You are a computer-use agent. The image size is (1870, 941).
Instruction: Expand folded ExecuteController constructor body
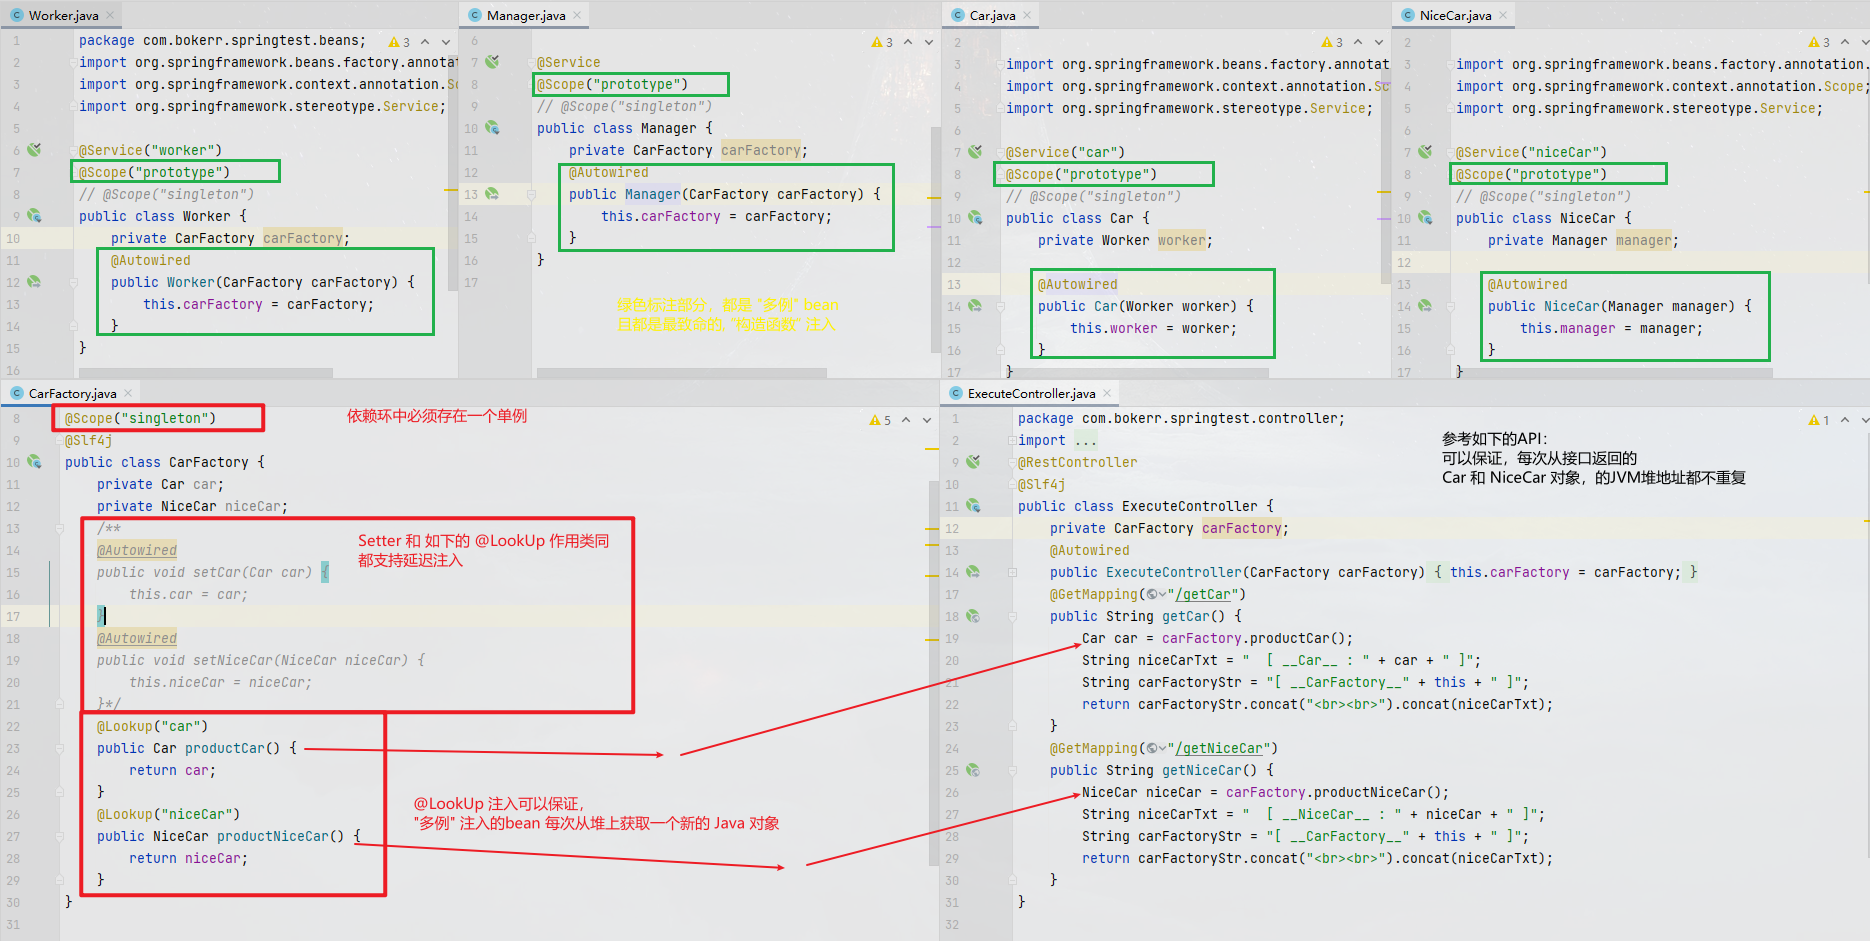coord(1012,573)
